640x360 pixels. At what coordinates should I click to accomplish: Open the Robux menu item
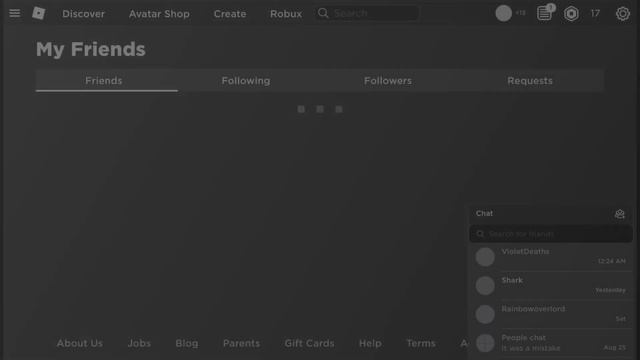pos(286,14)
